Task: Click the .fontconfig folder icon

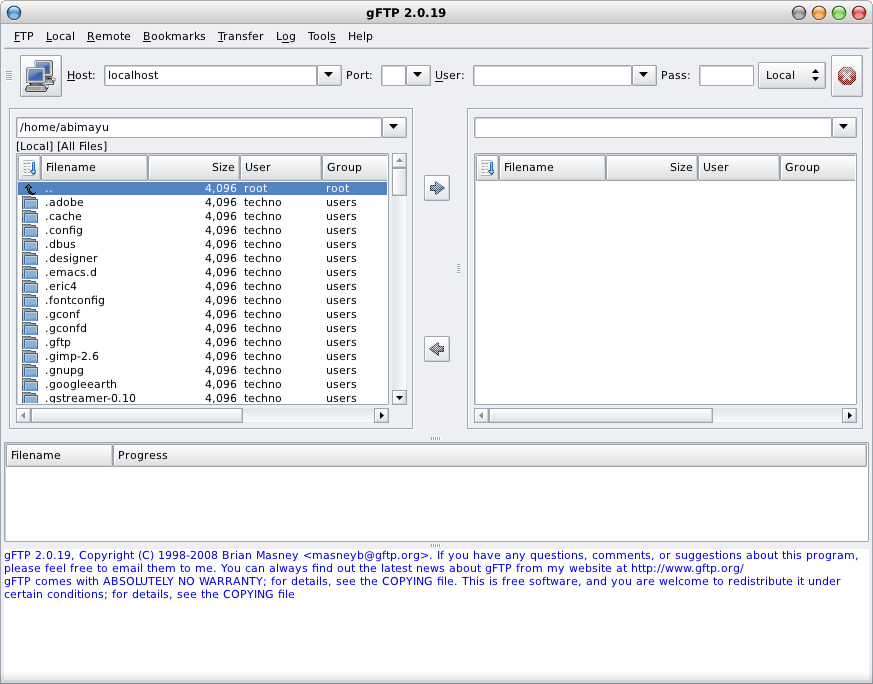Action: [x=30, y=301]
